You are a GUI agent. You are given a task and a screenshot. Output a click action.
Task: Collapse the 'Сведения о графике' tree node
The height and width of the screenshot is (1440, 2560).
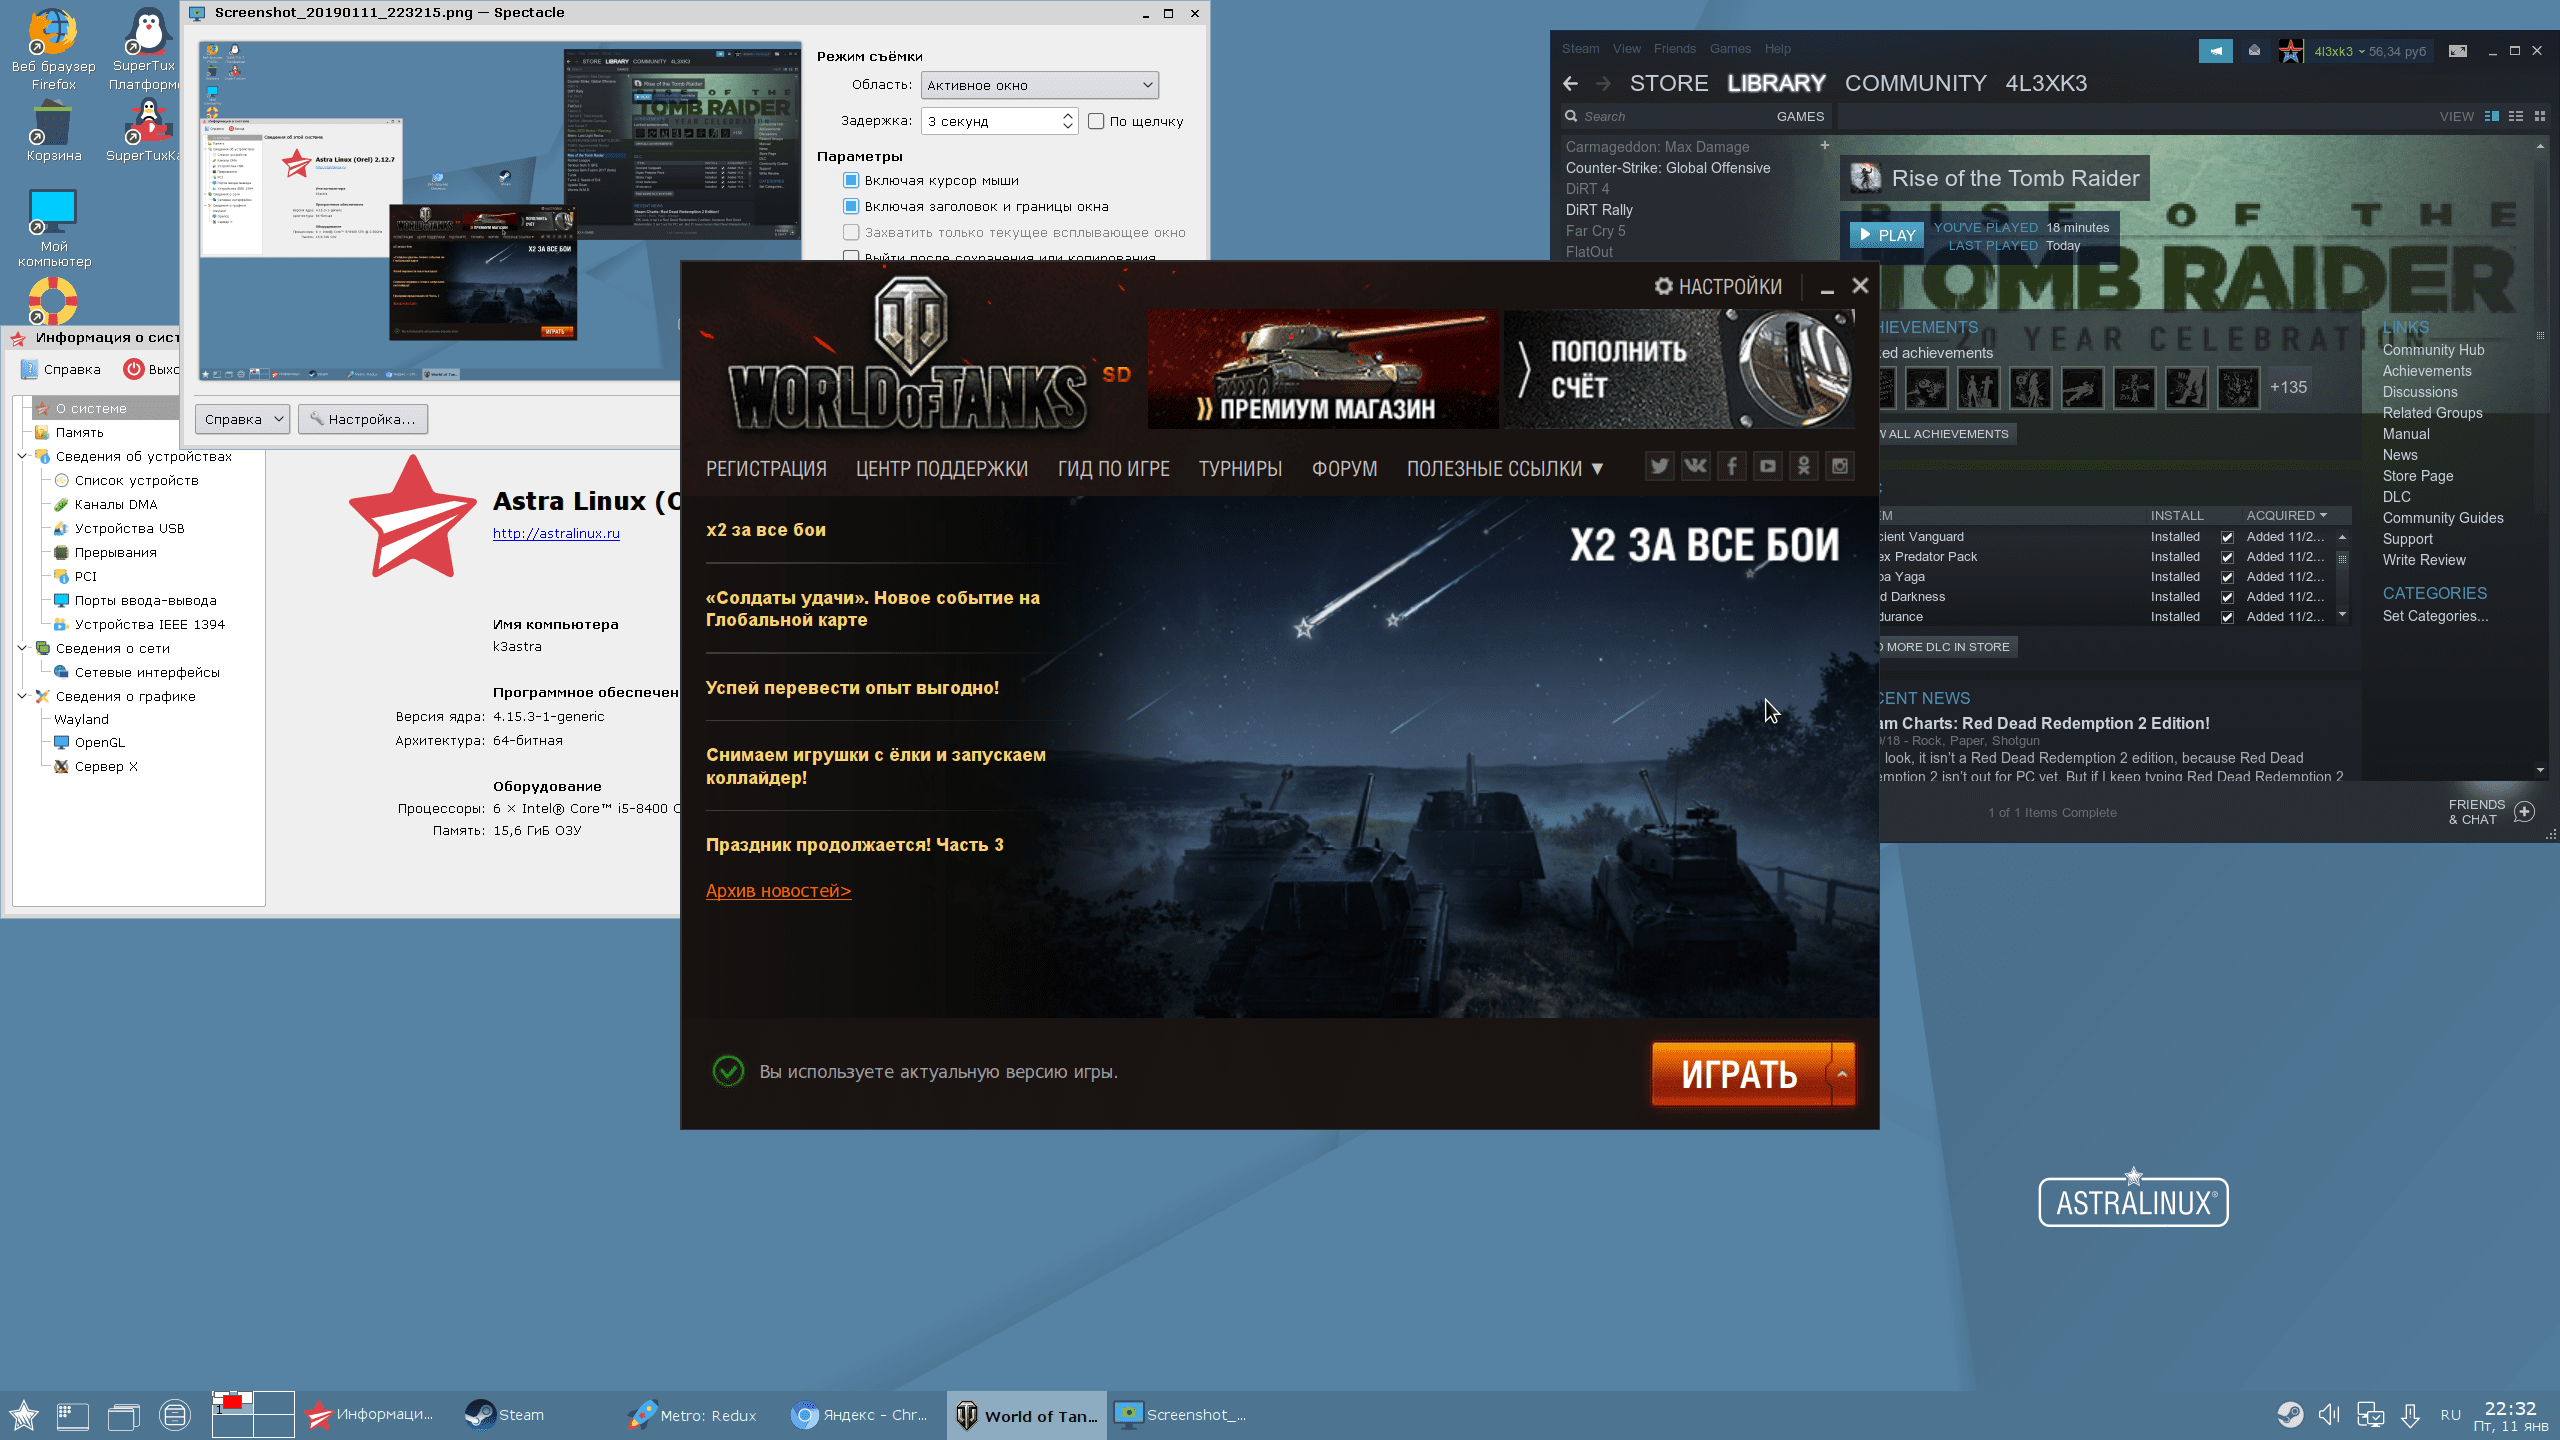pos(22,697)
